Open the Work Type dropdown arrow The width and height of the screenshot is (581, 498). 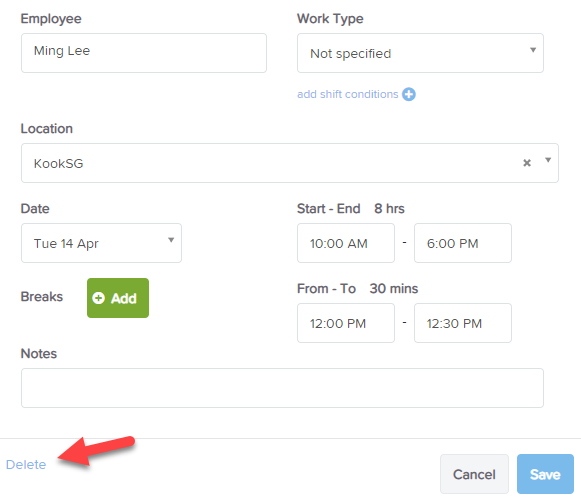[533, 50]
